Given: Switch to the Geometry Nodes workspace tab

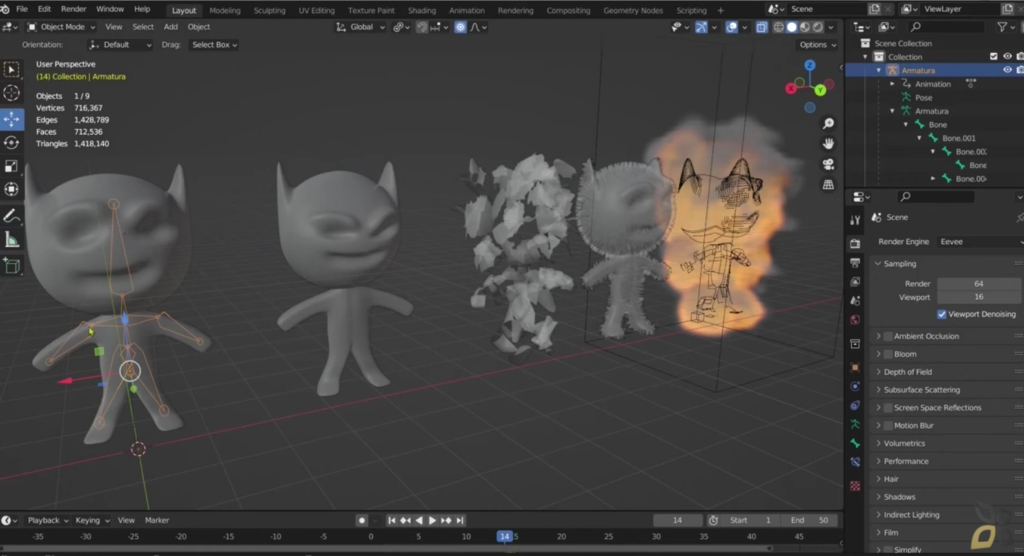Looking at the screenshot, I should coord(633,10).
